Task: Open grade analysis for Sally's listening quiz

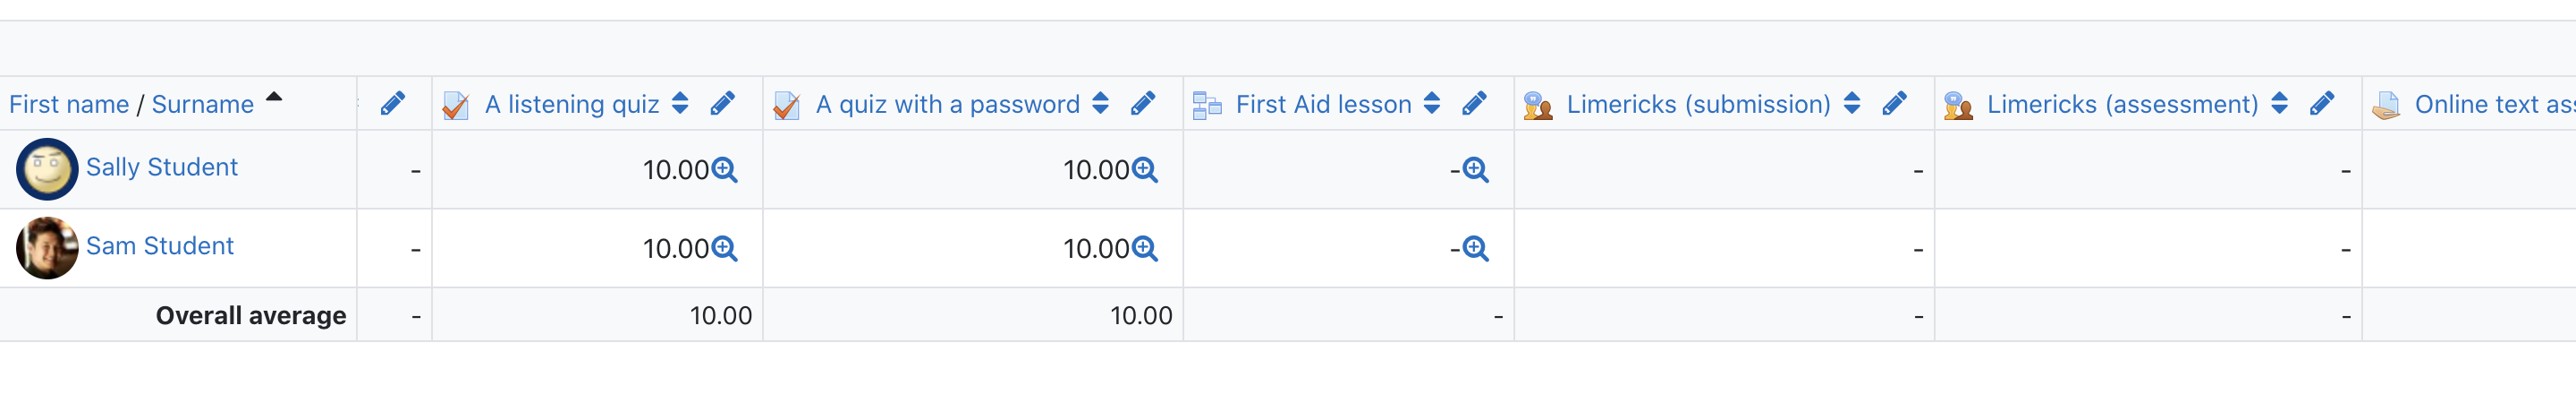Action: (725, 171)
